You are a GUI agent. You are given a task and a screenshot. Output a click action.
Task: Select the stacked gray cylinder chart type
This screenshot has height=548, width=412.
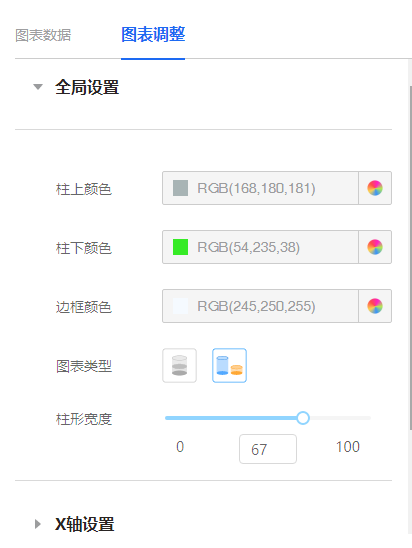[180, 366]
